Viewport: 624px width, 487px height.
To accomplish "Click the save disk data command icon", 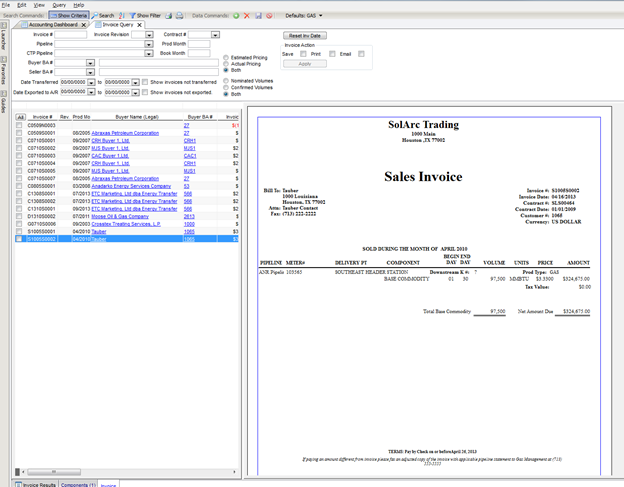I will pos(259,16).
